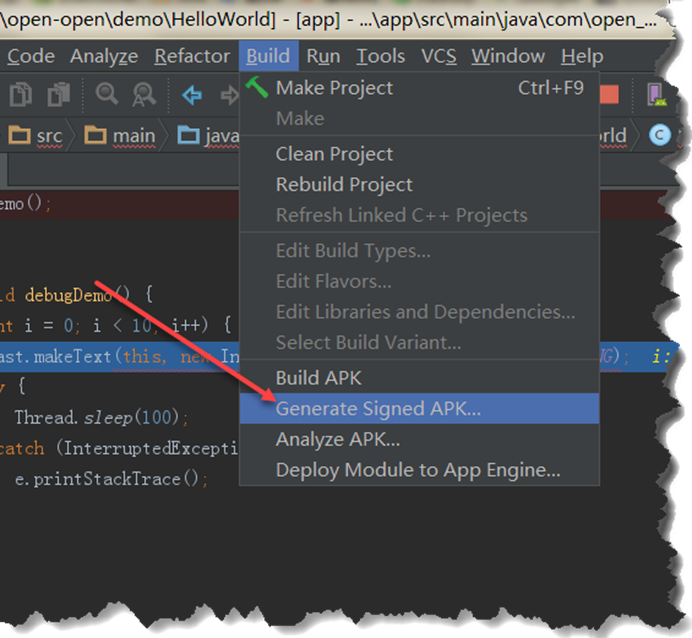Choose Deploy Module to App Engine

point(419,470)
